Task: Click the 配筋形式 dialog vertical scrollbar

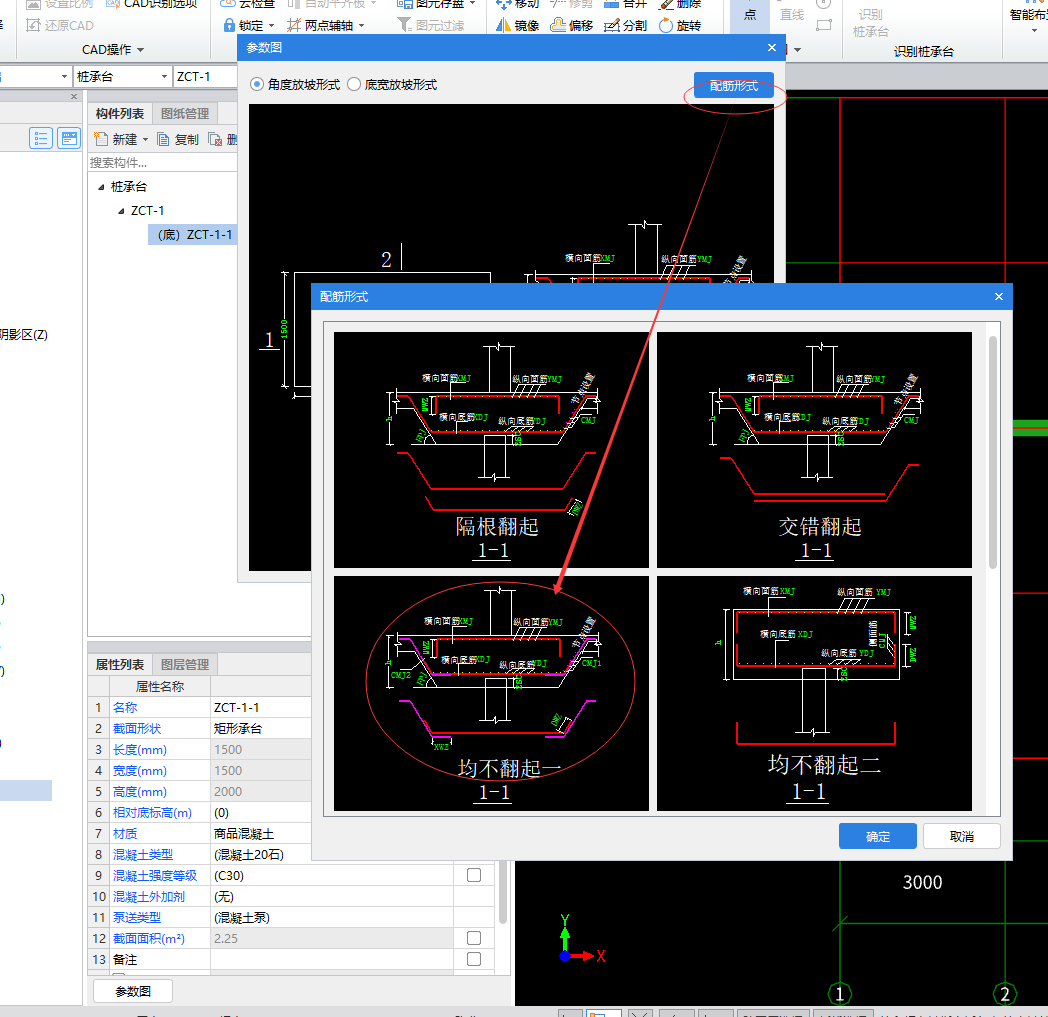Action: [993, 452]
